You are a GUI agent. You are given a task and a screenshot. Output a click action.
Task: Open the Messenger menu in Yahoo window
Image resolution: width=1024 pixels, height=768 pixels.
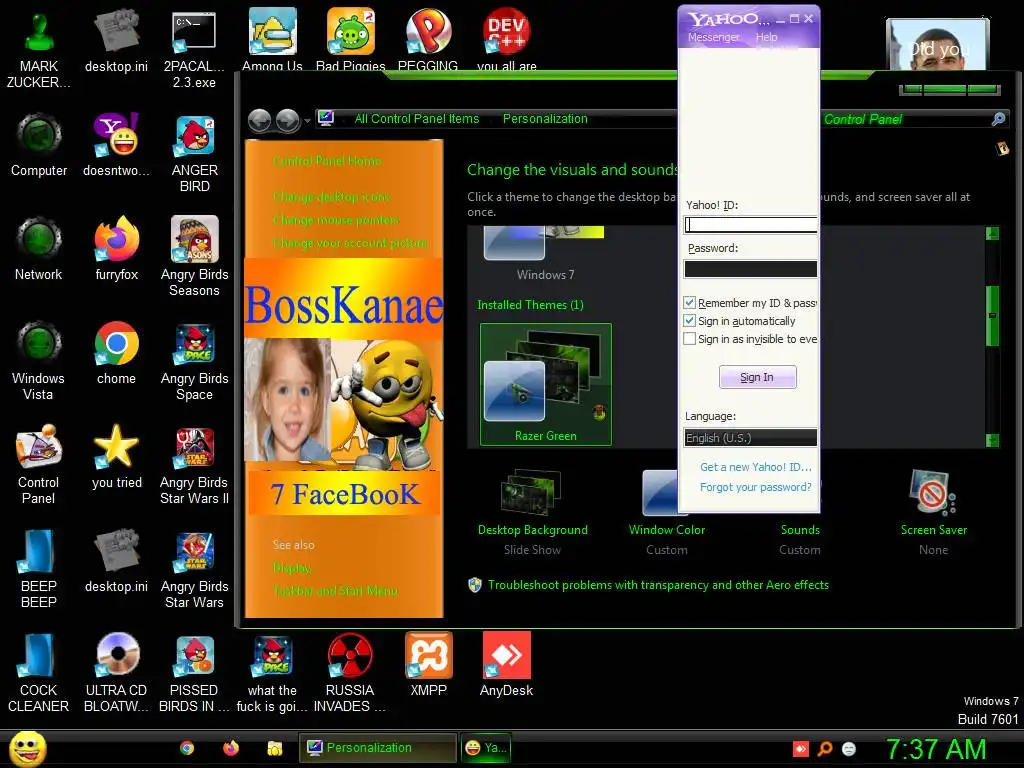713,37
